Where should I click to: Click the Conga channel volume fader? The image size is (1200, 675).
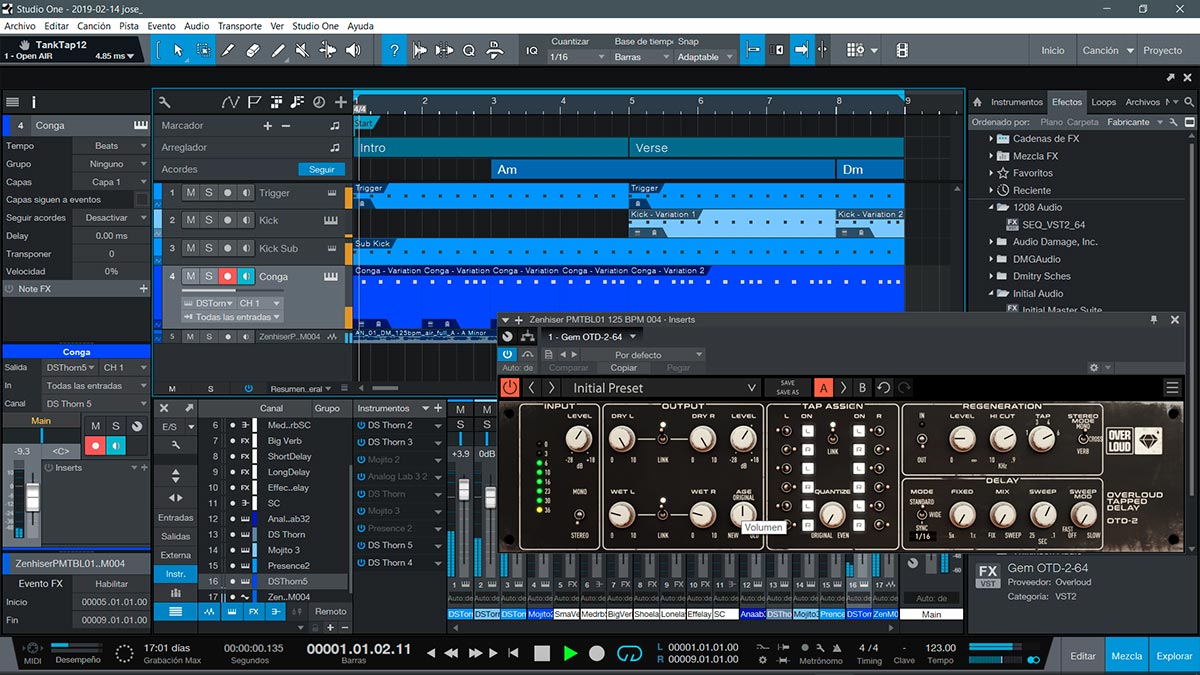[33, 497]
